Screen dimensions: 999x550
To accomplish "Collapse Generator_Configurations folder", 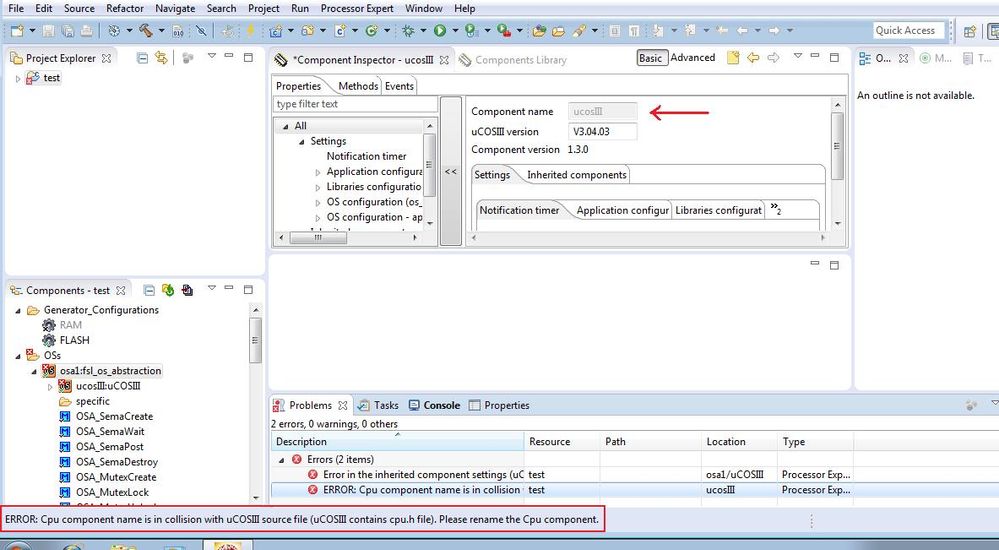I will click(18, 310).
